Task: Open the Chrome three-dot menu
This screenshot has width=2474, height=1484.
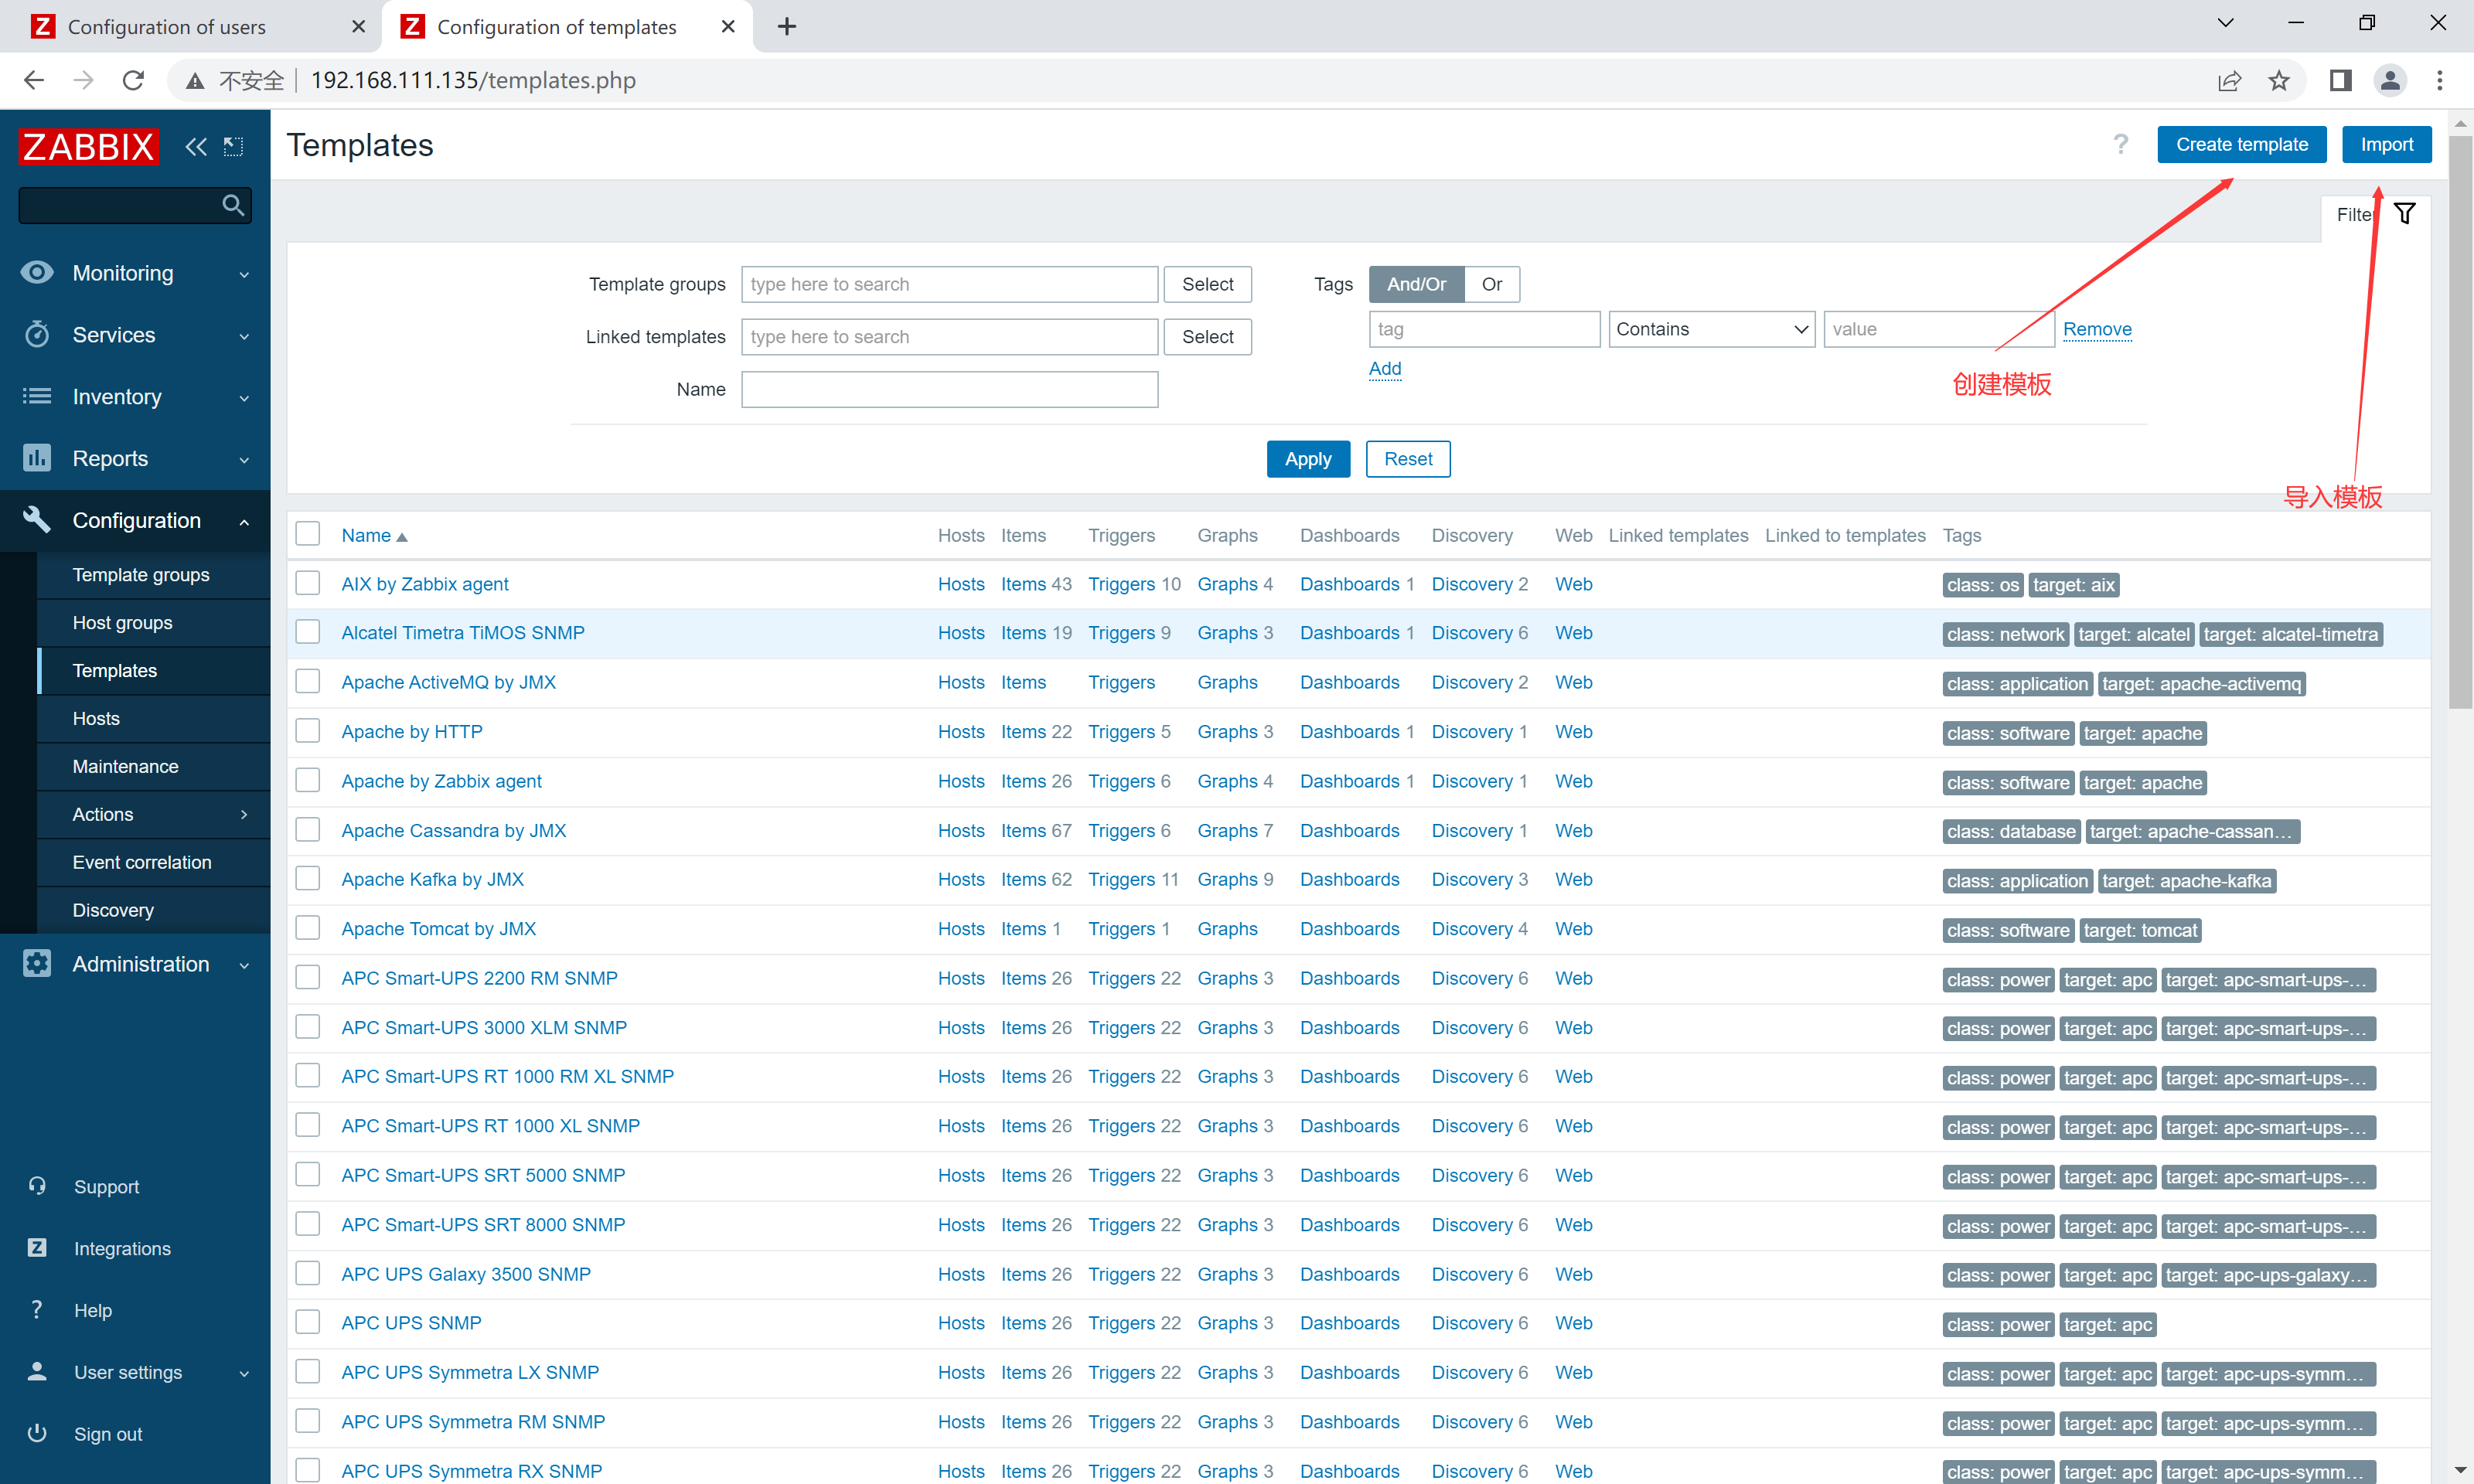Action: point(2440,80)
